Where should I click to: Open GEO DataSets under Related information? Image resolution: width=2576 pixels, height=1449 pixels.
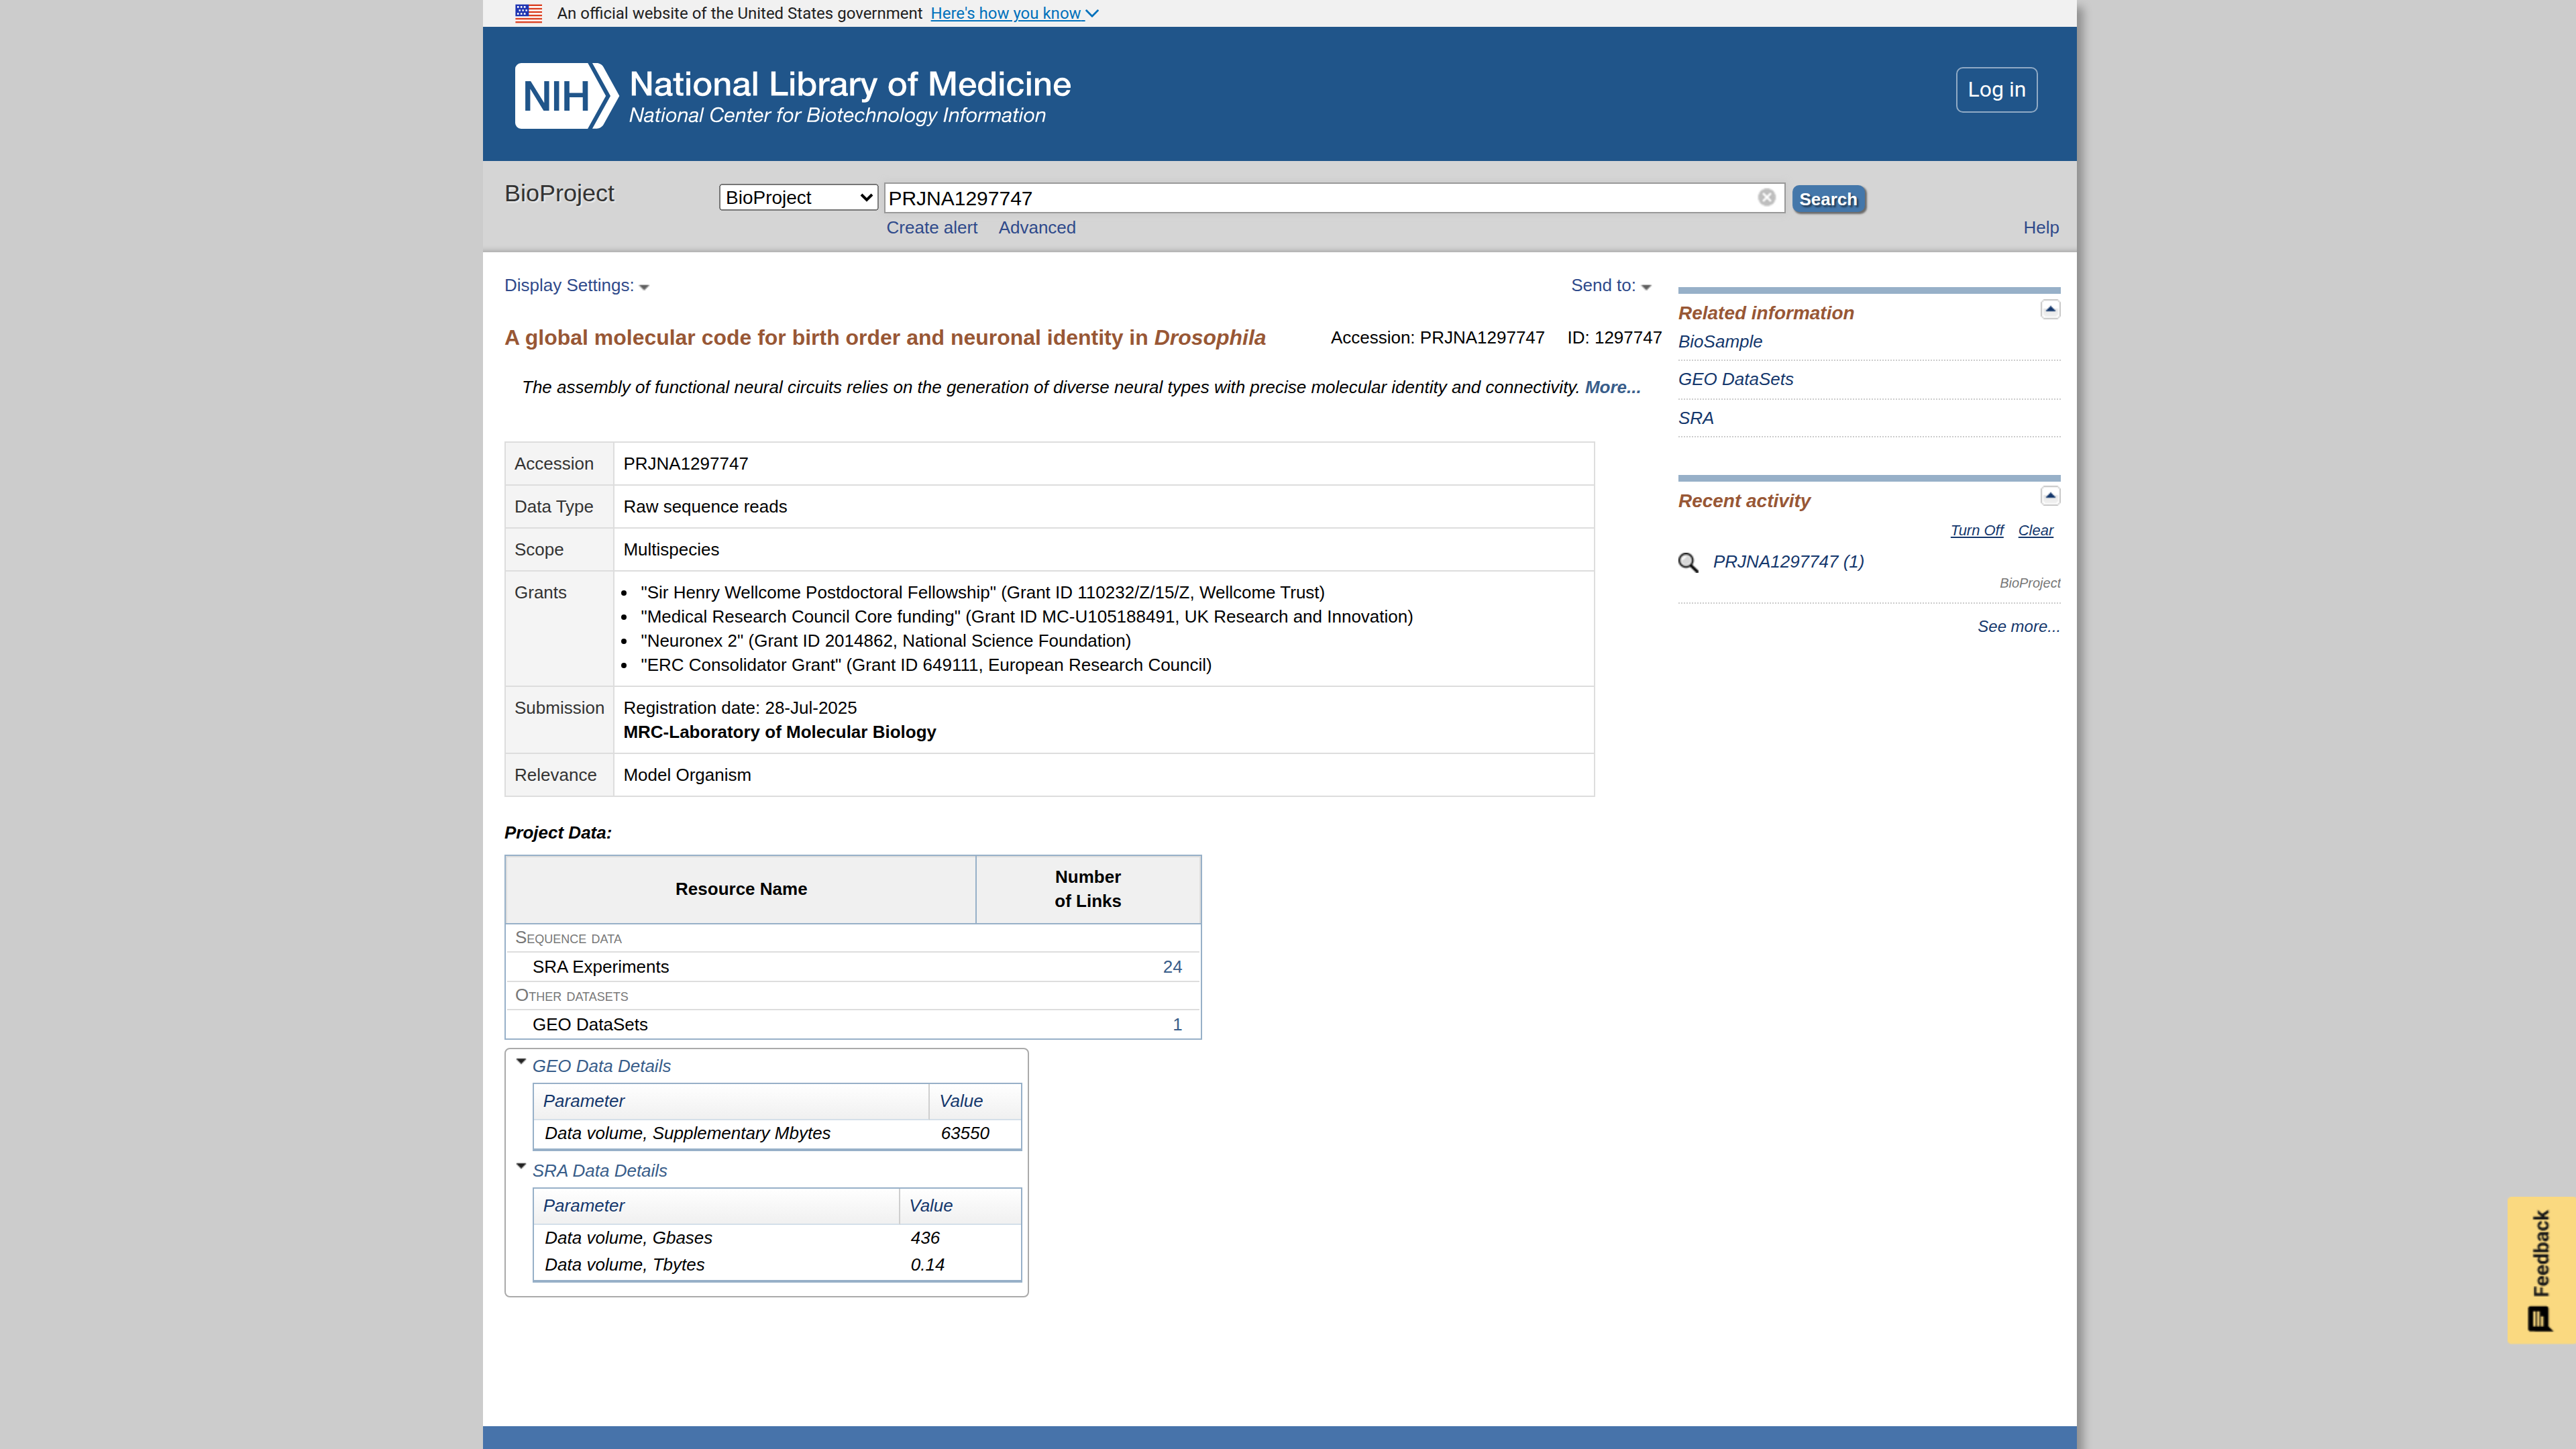click(1735, 379)
